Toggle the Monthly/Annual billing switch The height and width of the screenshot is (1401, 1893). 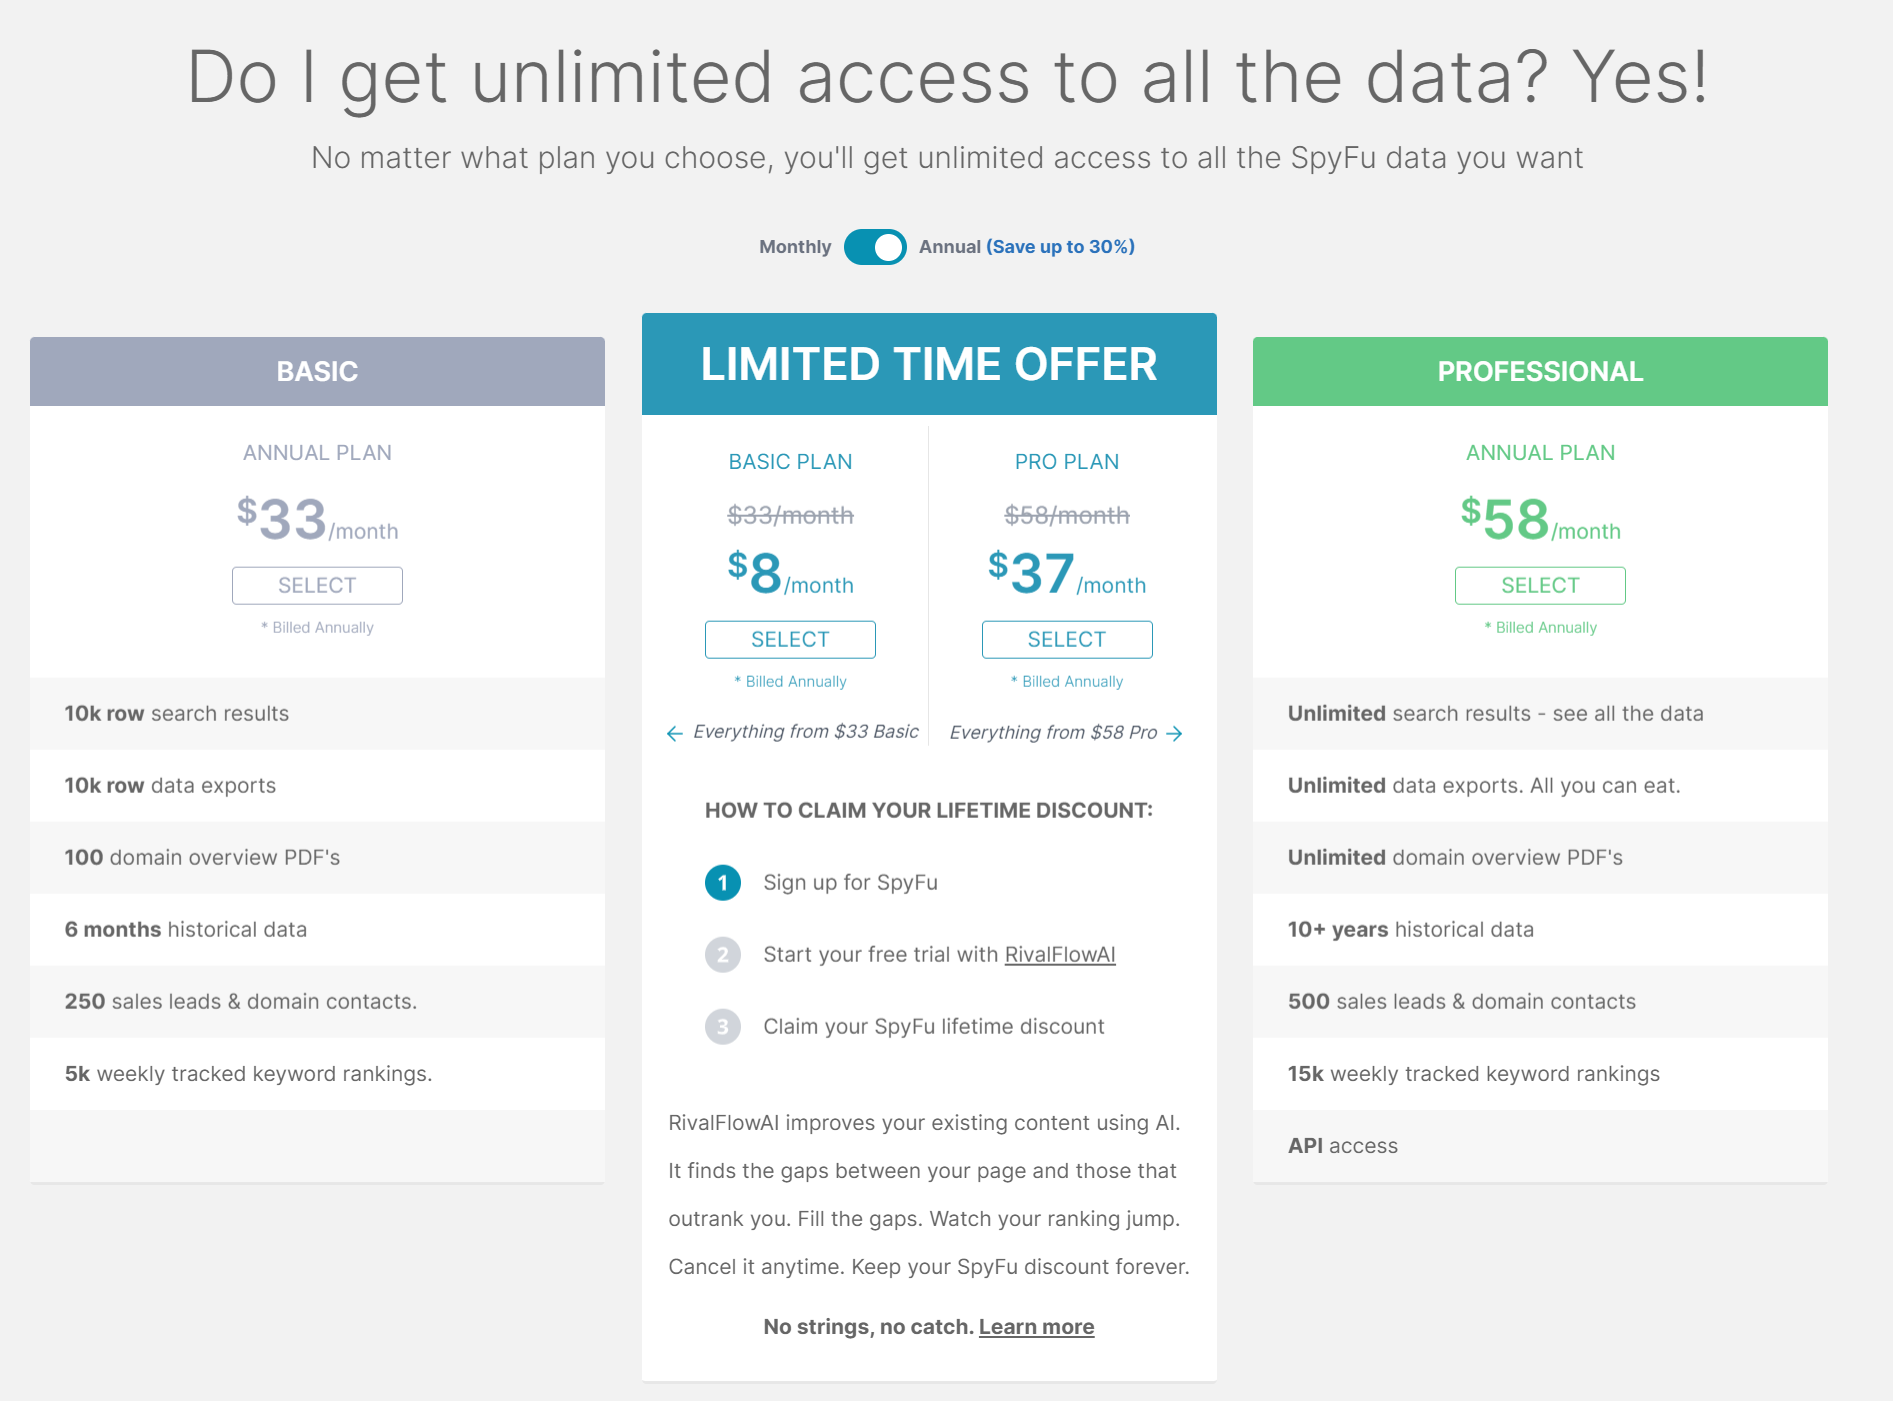coord(875,247)
